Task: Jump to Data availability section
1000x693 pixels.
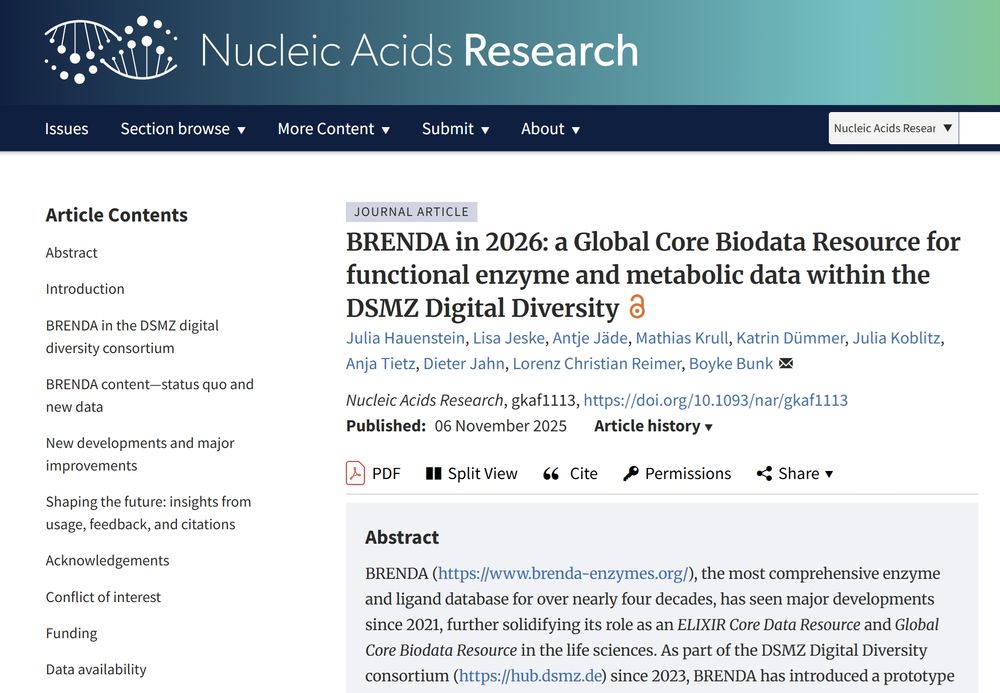Action: click(96, 669)
